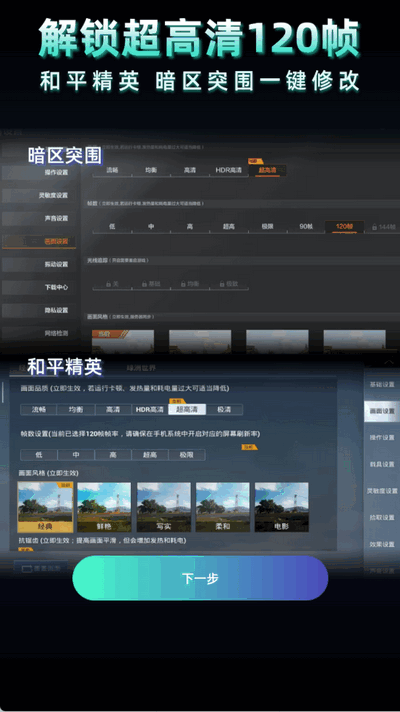
Task: Open 画面设置 in 和平精英 right sidebar
Action: (382, 411)
